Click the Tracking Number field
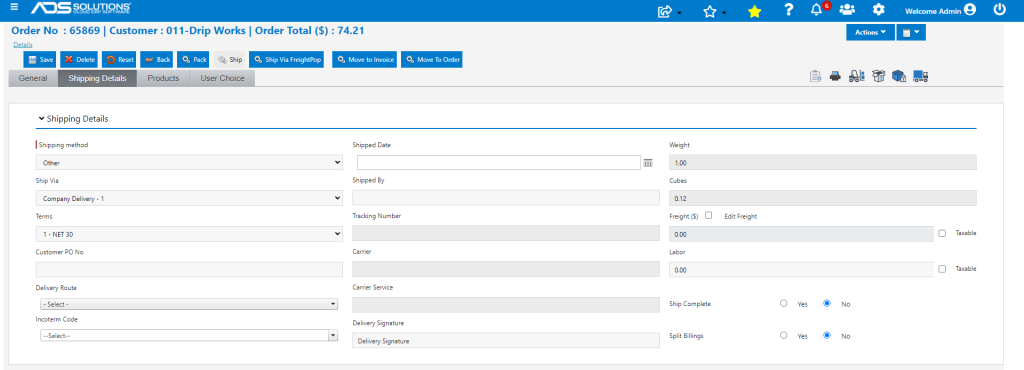1024x370 pixels. (506, 234)
